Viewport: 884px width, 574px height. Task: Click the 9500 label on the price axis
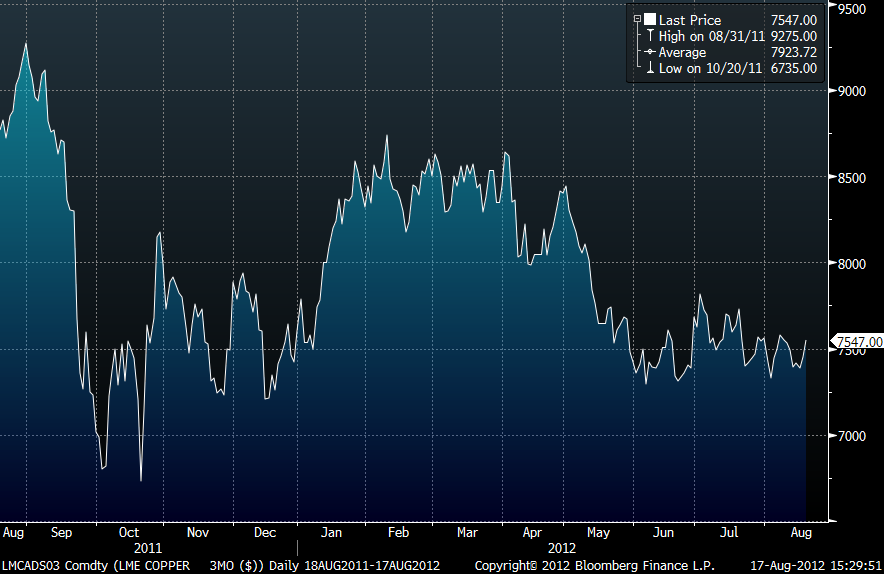click(x=851, y=8)
